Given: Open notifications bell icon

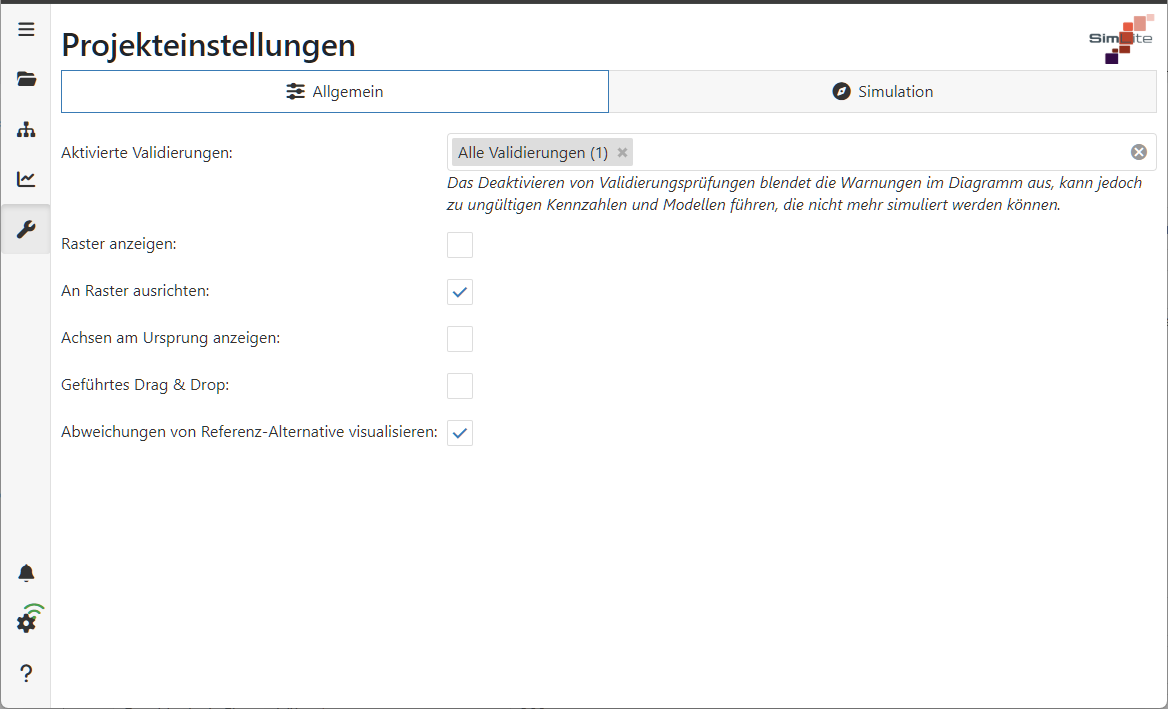Looking at the screenshot, I should (x=26, y=573).
